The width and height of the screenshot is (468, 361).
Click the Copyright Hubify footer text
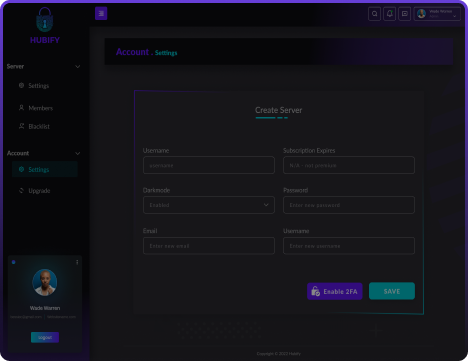pos(279,354)
